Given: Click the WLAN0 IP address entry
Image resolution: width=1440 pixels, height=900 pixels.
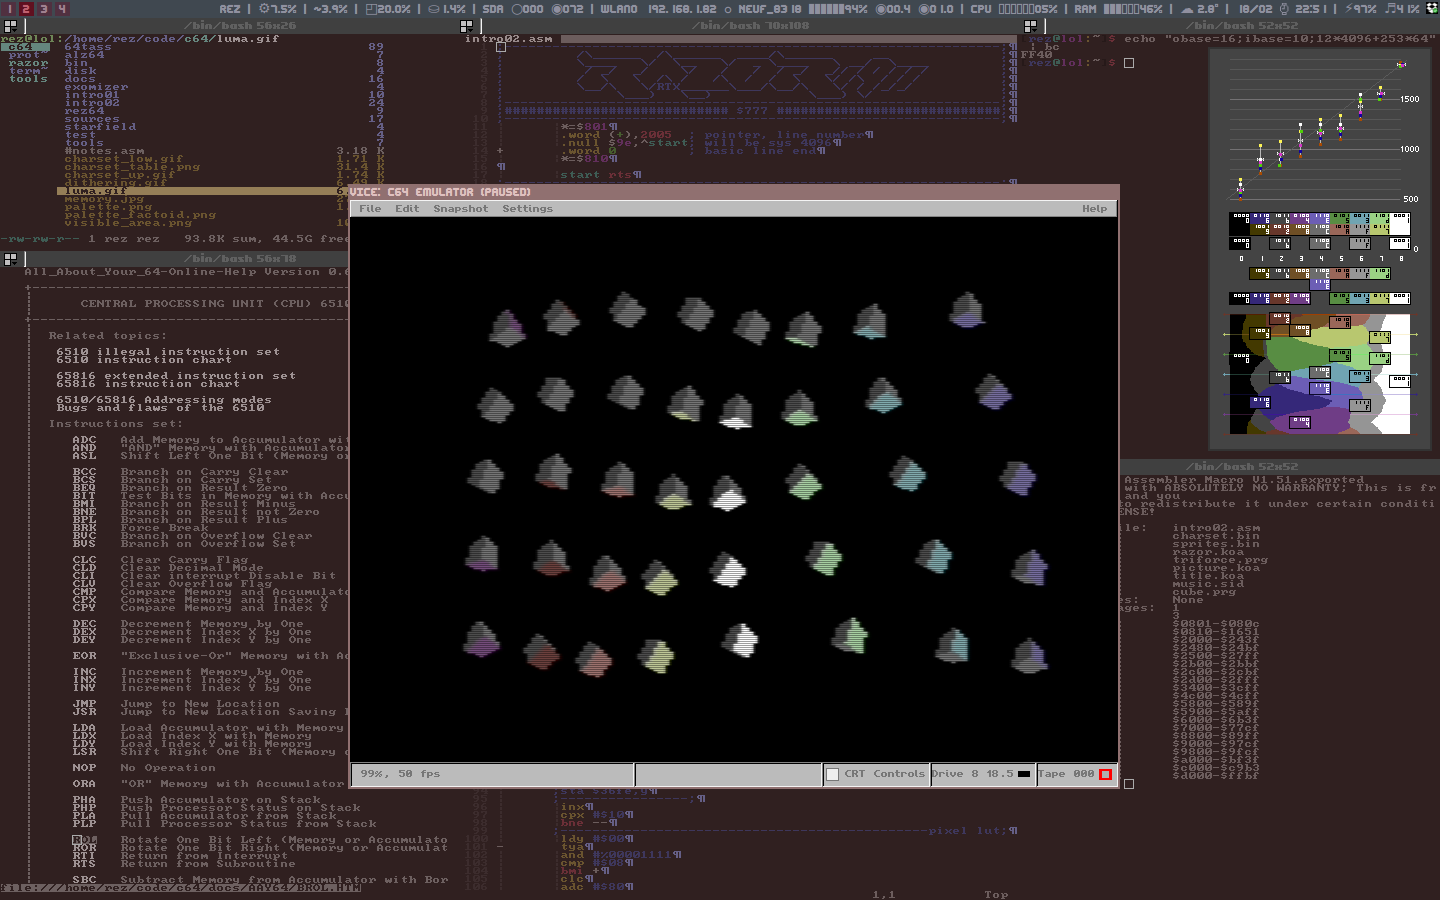Looking at the screenshot, I should pyautogui.click(x=658, y=9).
